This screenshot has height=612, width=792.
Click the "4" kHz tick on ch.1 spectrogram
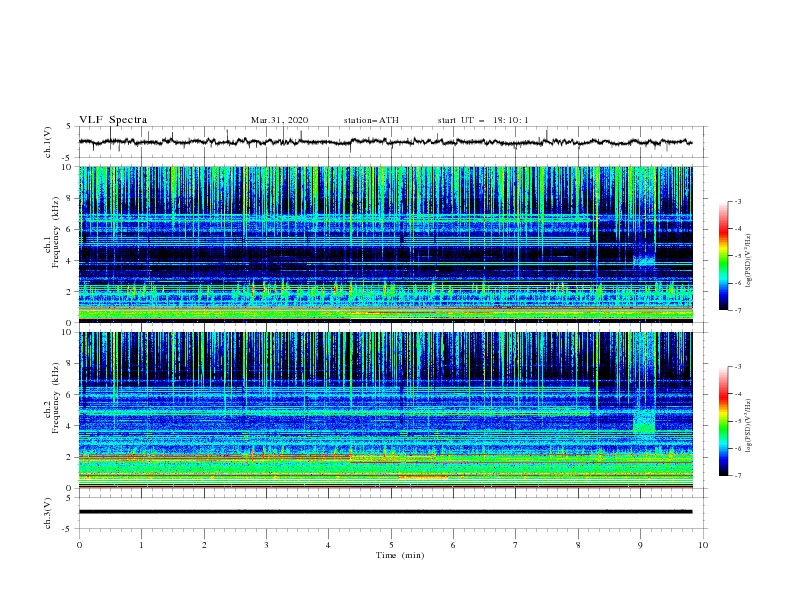[71, 261]
